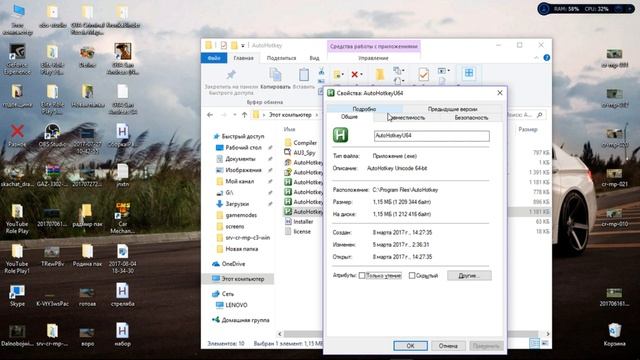Open Предыдущие версии properties tab
Screen dimensions: 640x360
click(x=452, y=109)
